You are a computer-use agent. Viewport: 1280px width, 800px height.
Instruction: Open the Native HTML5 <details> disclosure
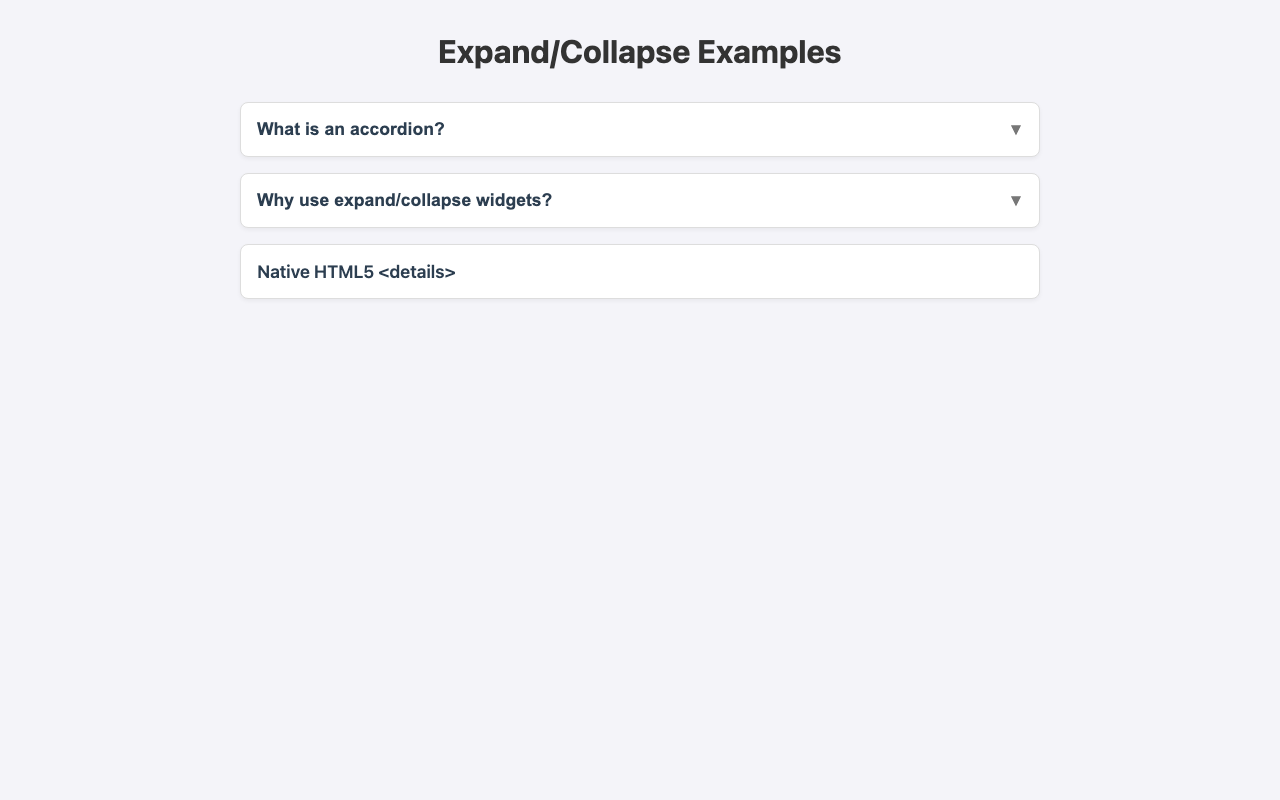click(356, 272)
